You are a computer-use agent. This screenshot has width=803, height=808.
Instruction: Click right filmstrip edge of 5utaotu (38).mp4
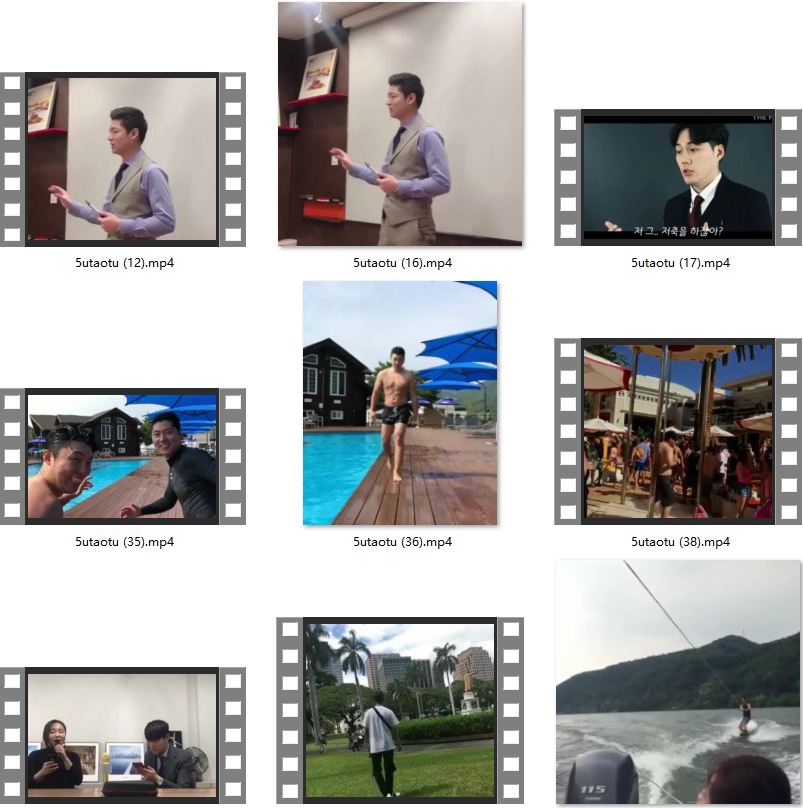(x=789, y=432)
